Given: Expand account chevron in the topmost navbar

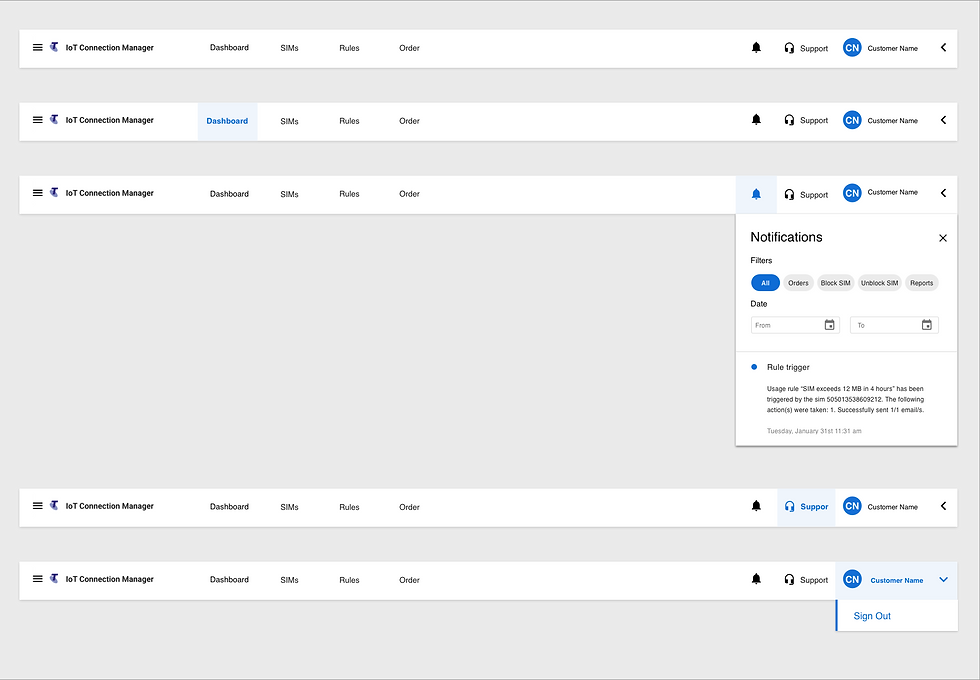Looking at the screenshot, I should [x=943, y=48].
